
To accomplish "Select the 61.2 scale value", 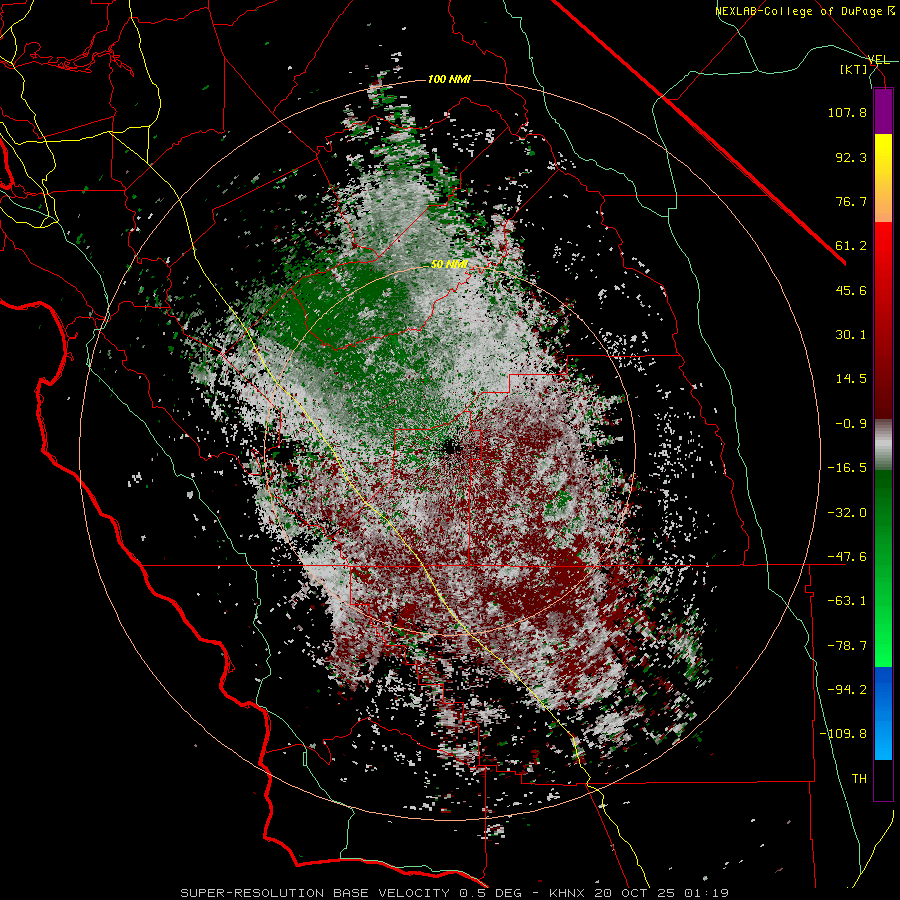I will click(x=851, y=246).
